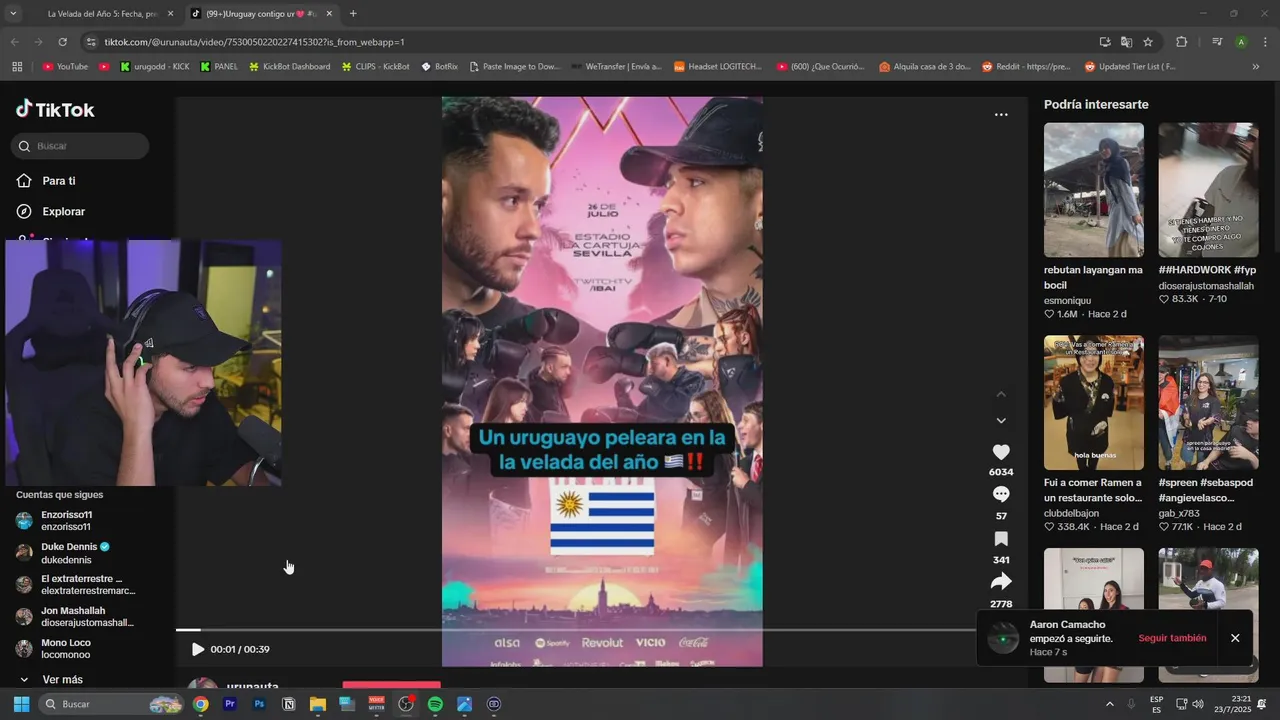Open the video three-dots options menu

pyautogui.click(x=1001, y=115)
